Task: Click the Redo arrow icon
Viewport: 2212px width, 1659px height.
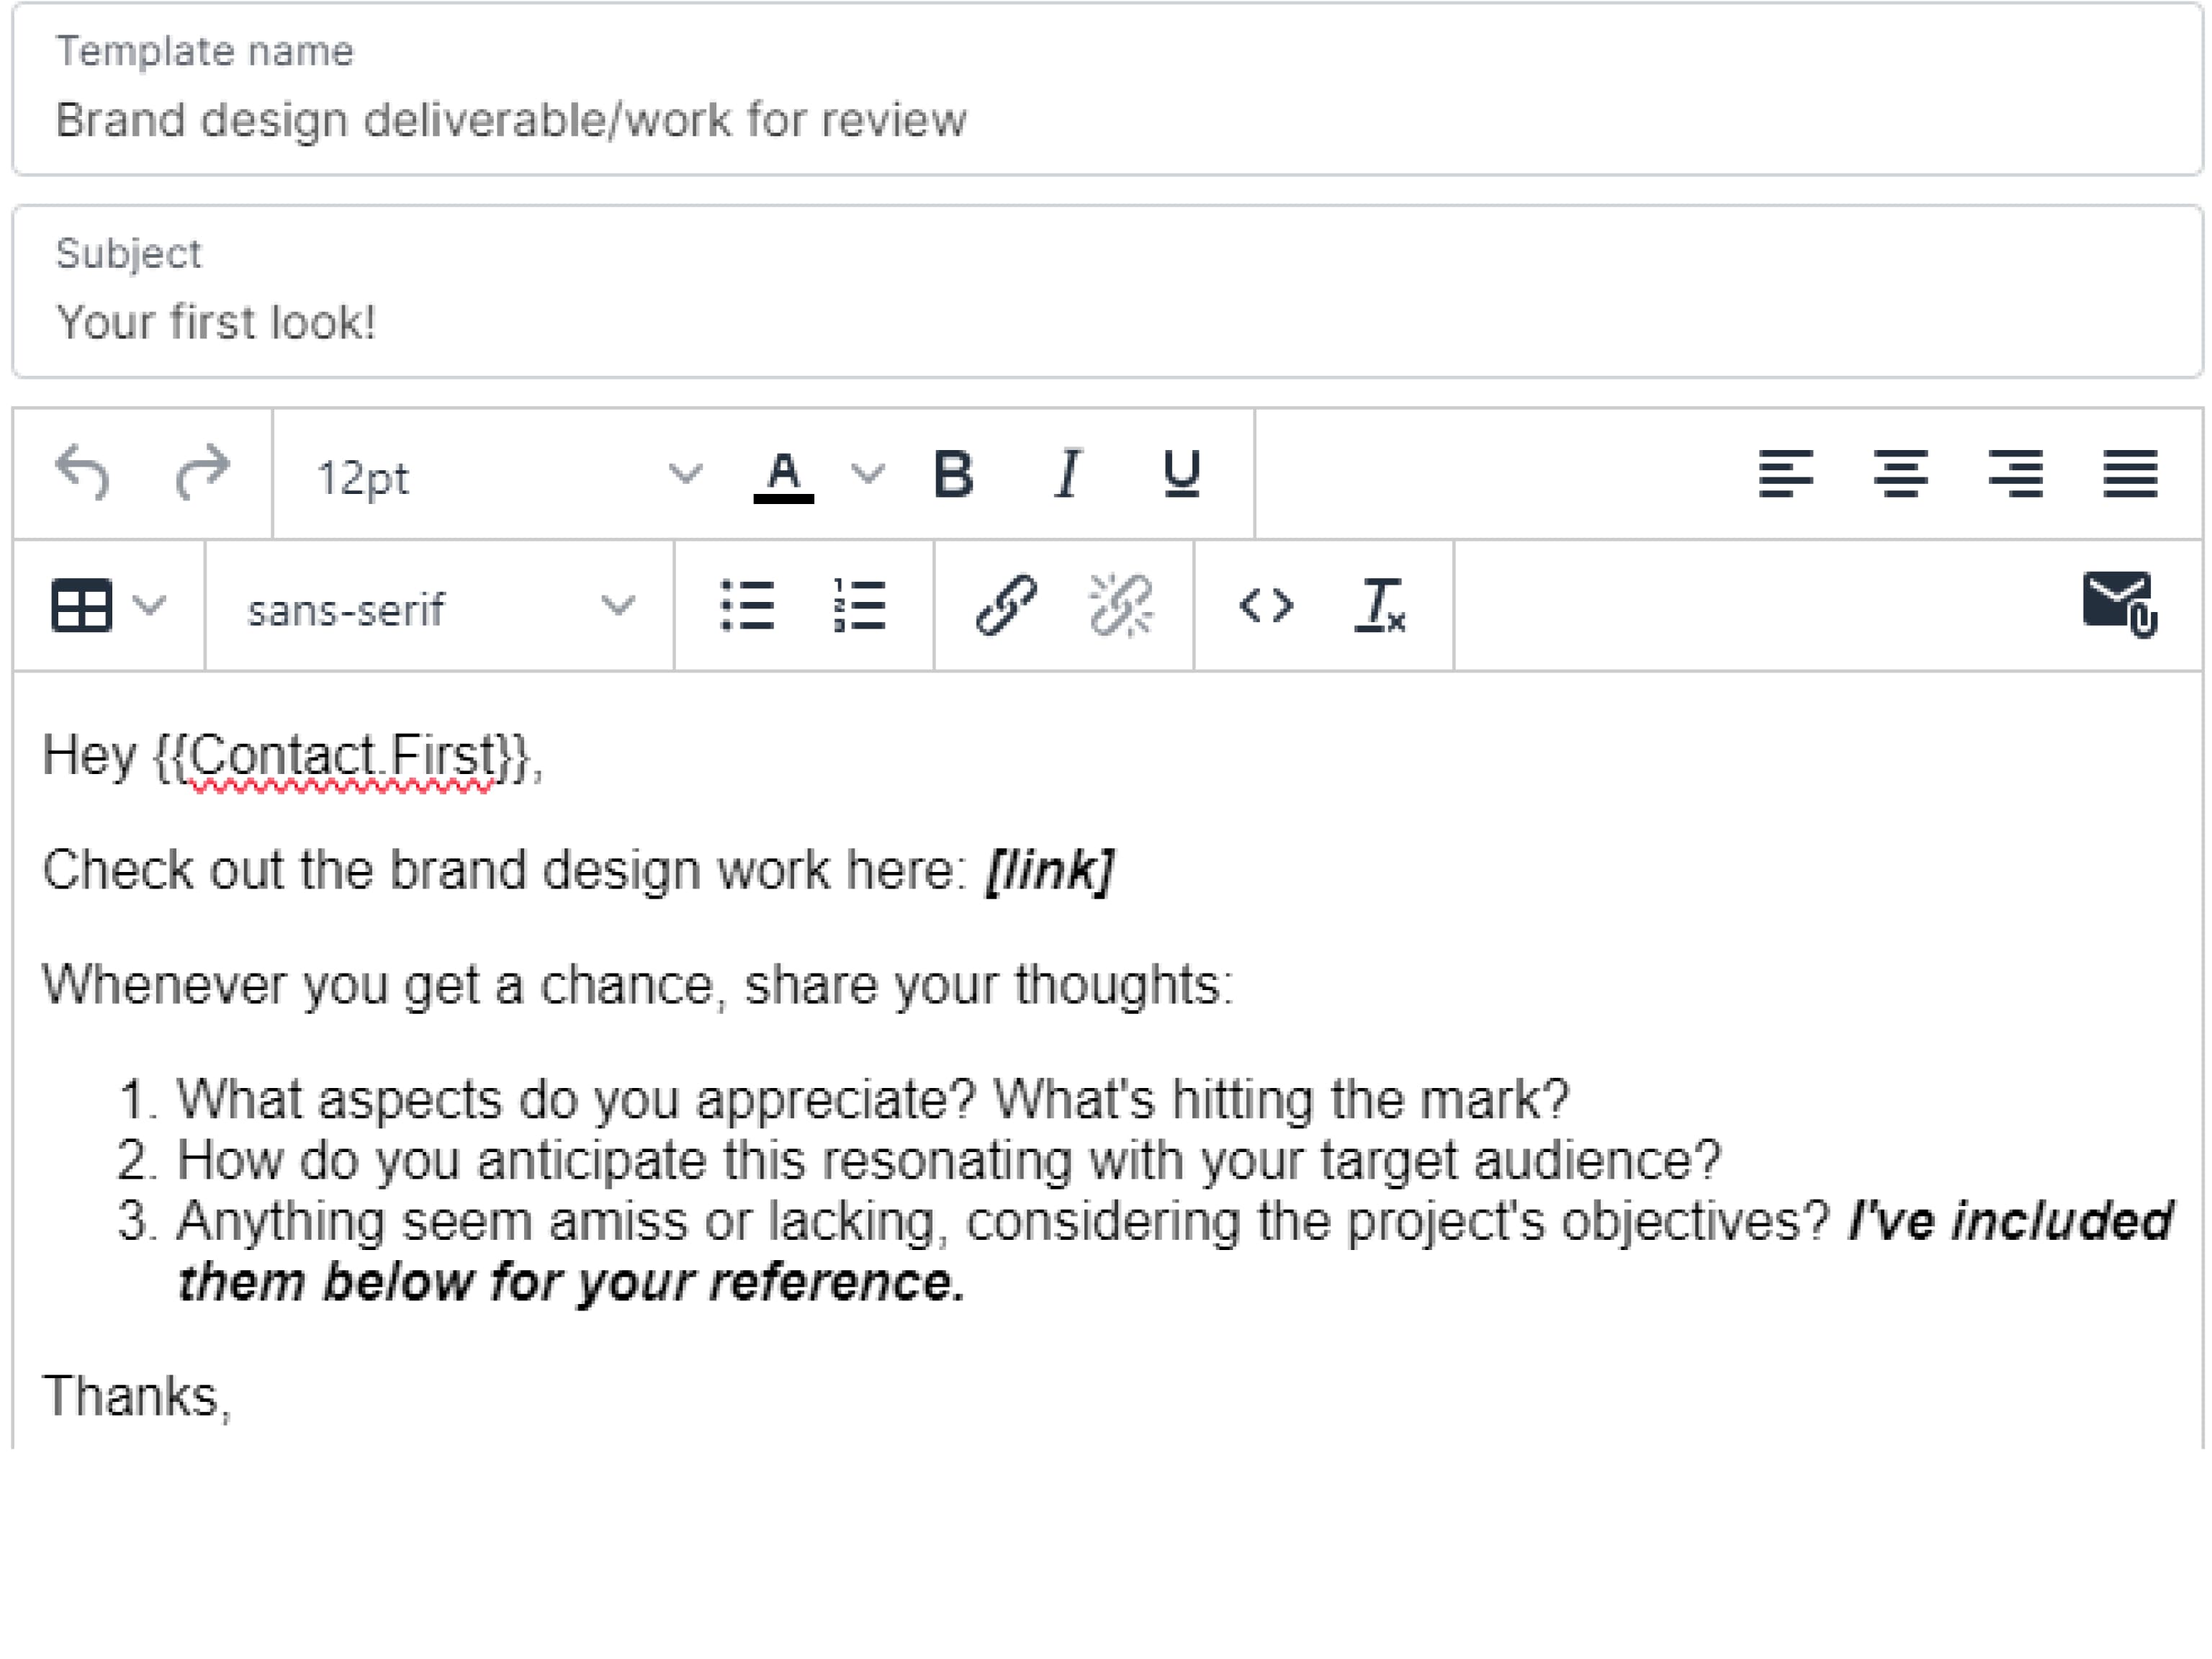Action: click(x=201, y=473)
